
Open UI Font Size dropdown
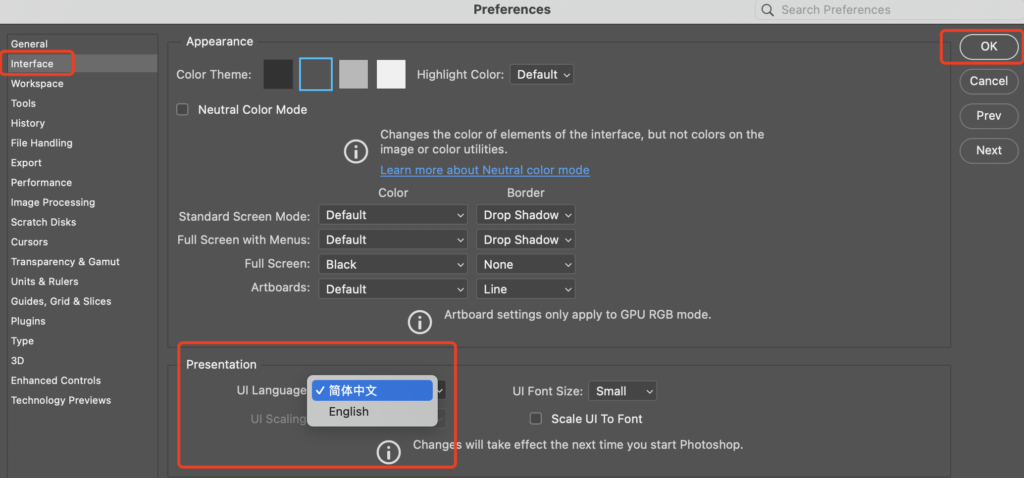622,391
